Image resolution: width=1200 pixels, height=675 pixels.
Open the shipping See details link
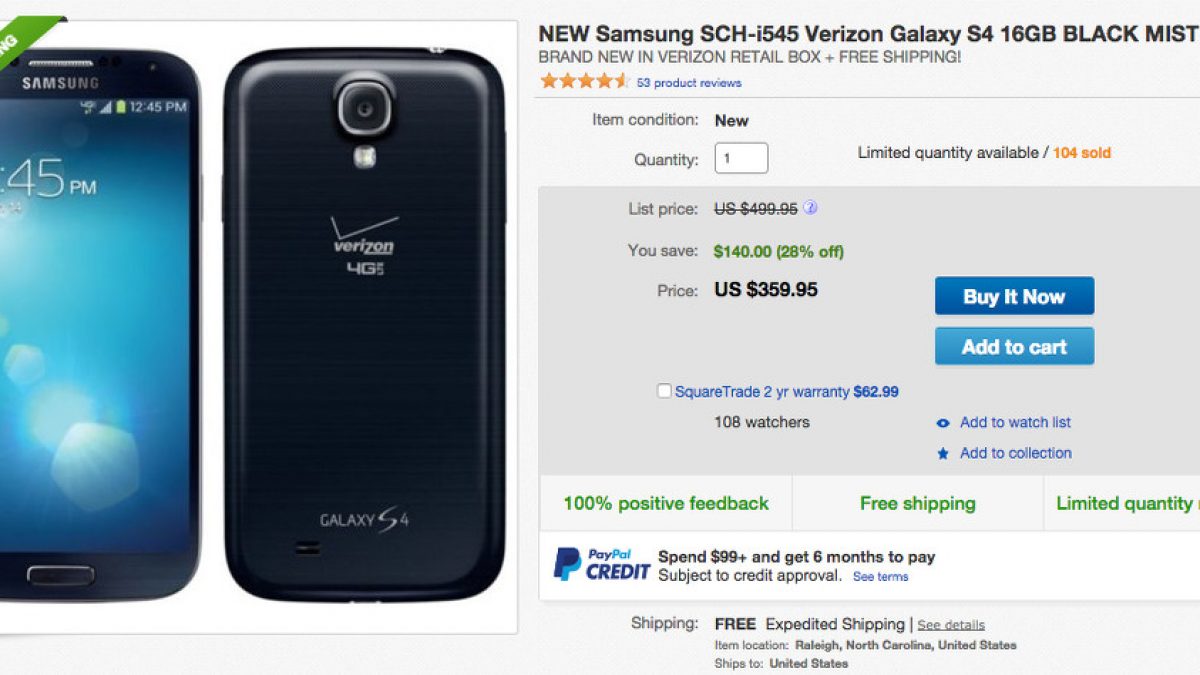click(951, 625)
